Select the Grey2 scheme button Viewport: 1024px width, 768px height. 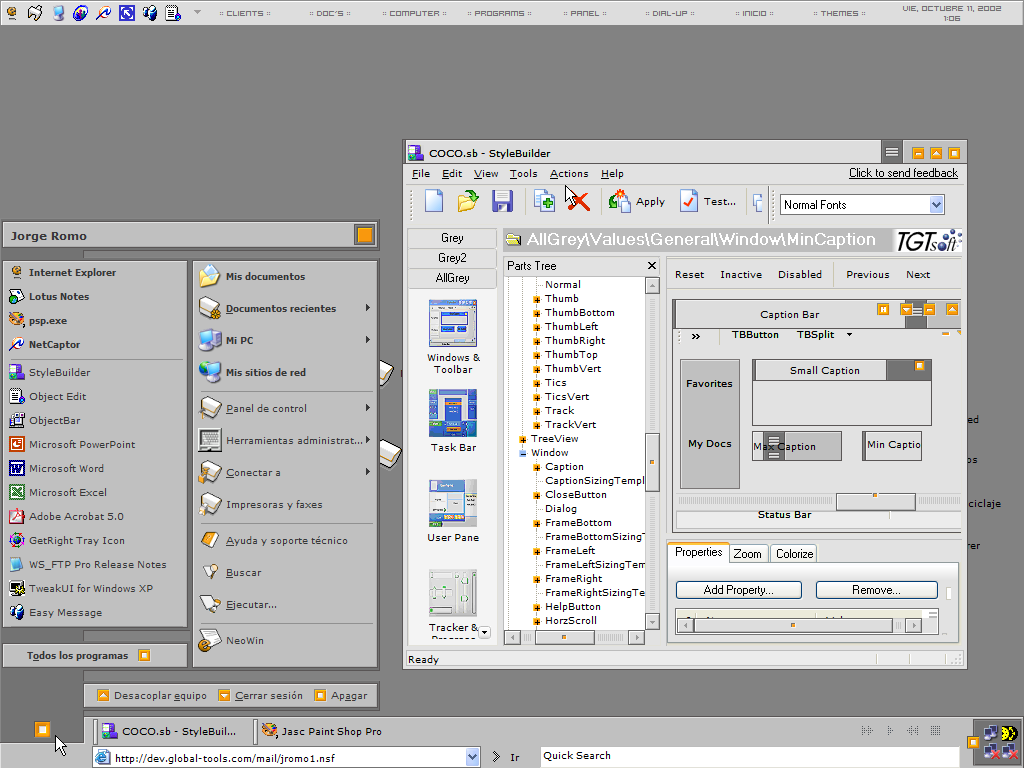click(452, 258)
